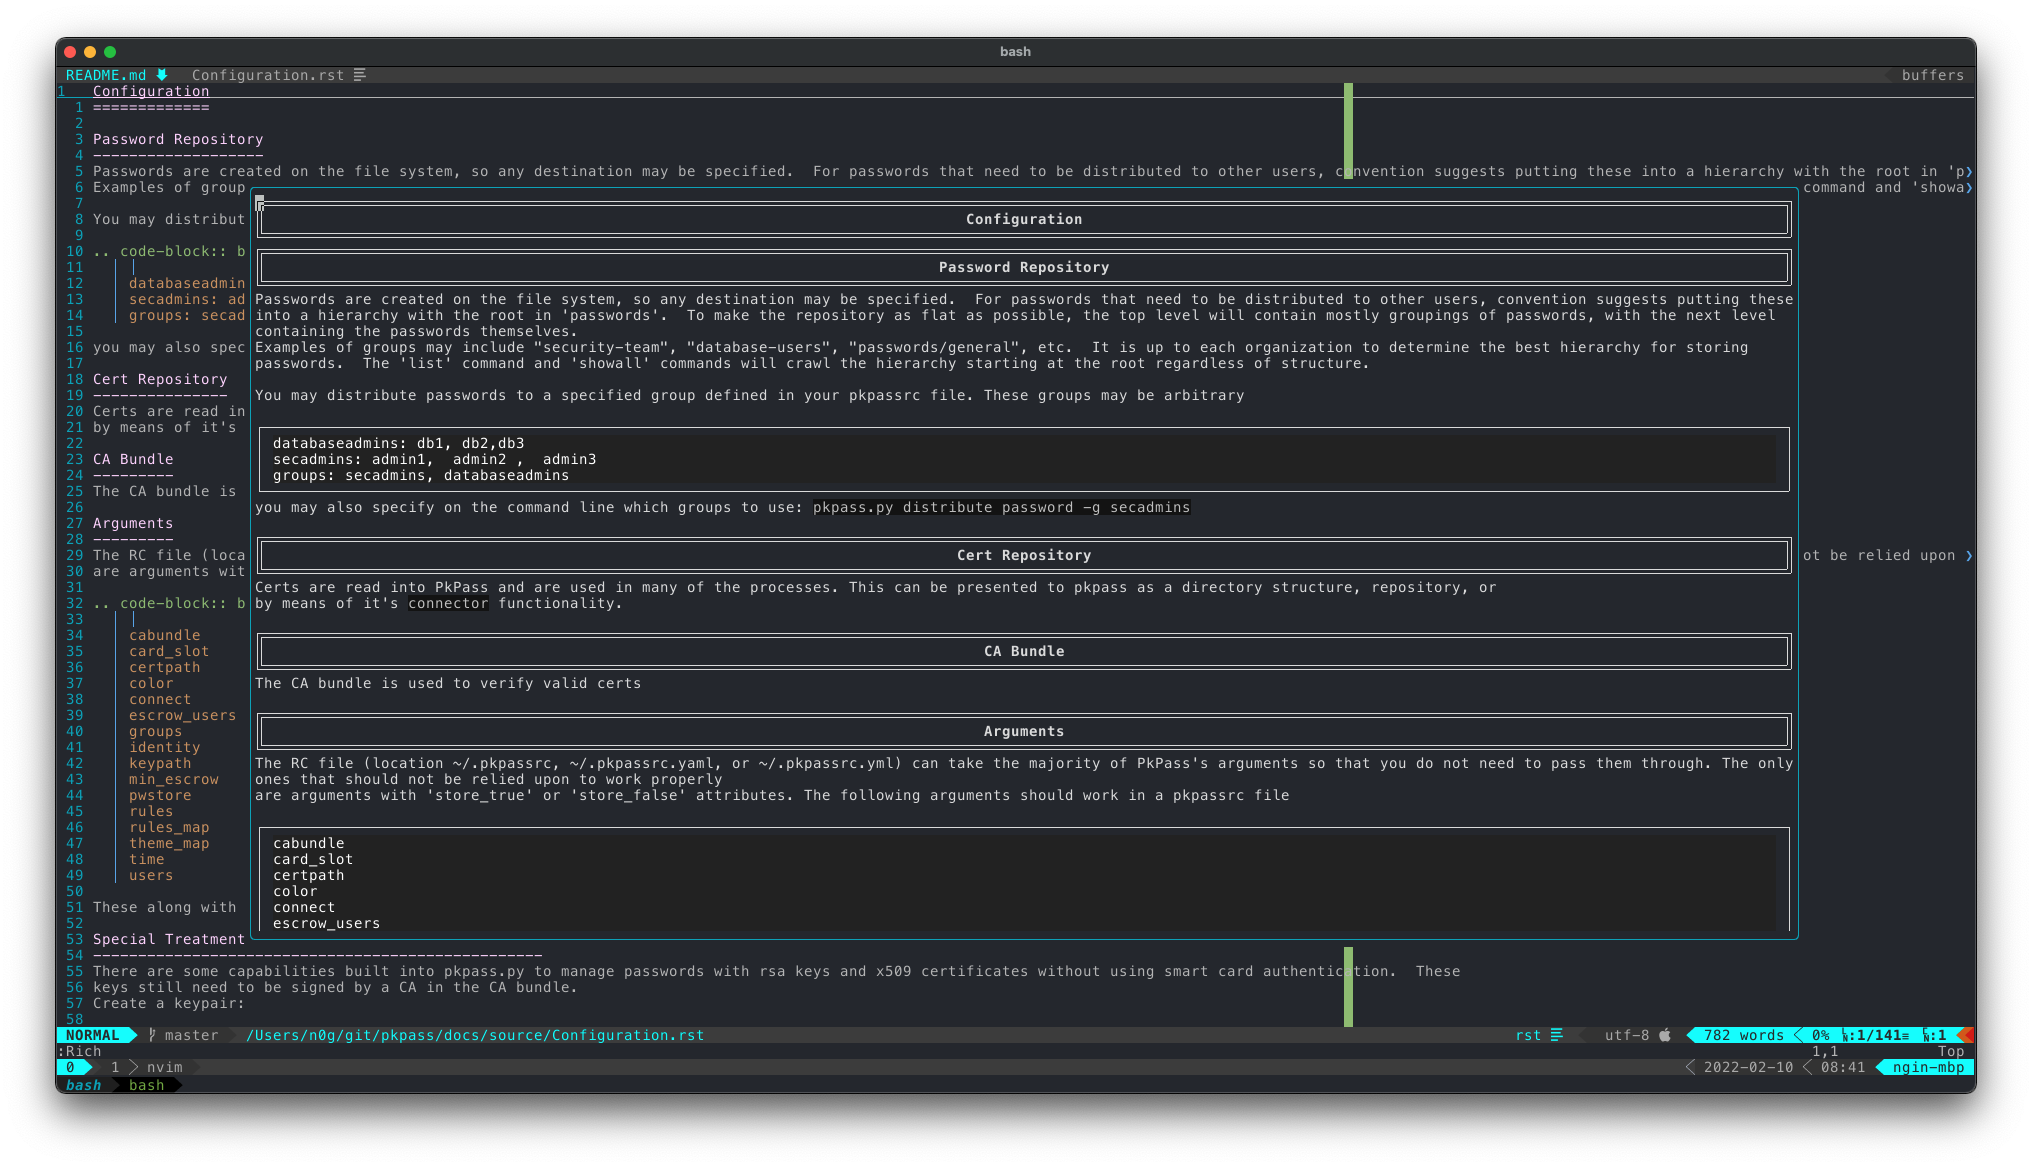Click the Password Repository header in preview popup
The height and width of the screenshot is (1167, 2032).
(1023, 267)
